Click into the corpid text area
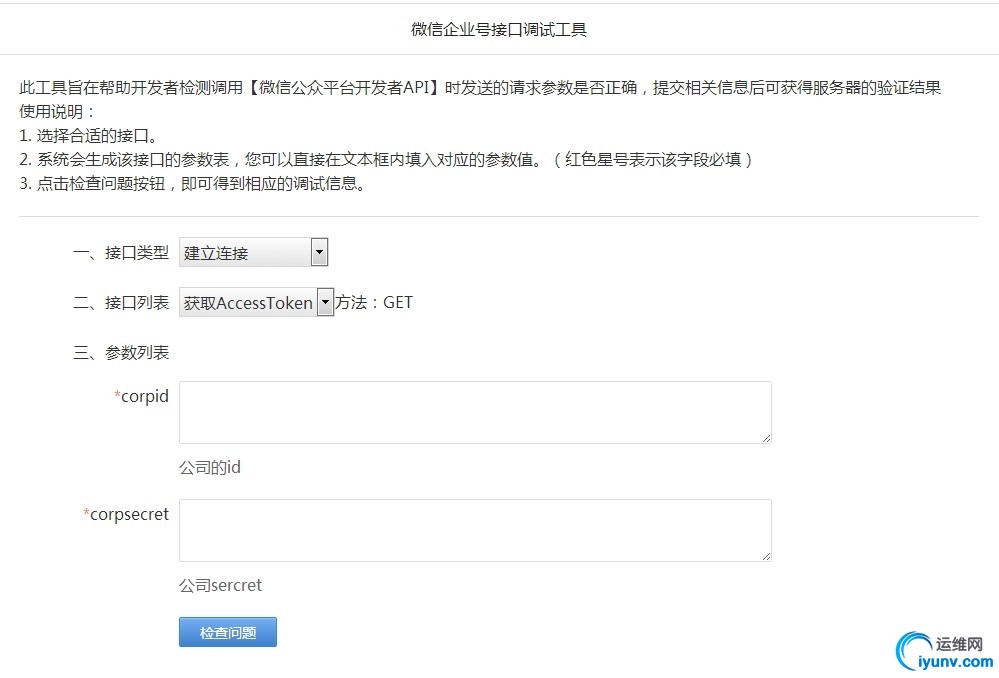This screenshot has height=678, width=999. point(475,412)
